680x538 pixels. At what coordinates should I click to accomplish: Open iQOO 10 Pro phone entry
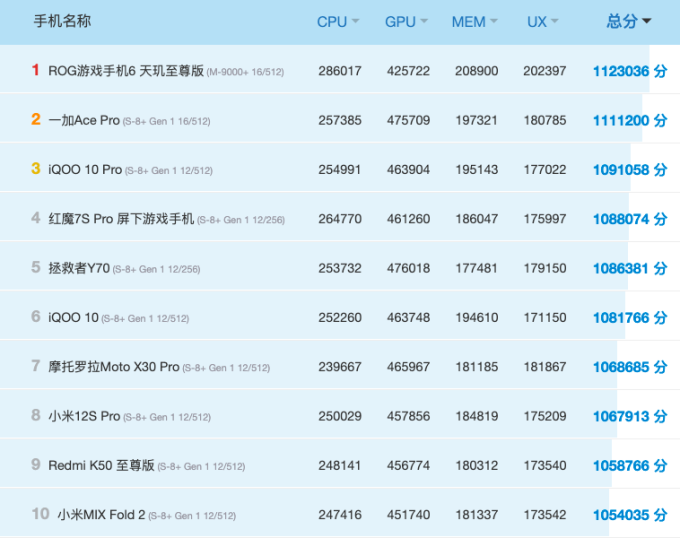point(85,170)
